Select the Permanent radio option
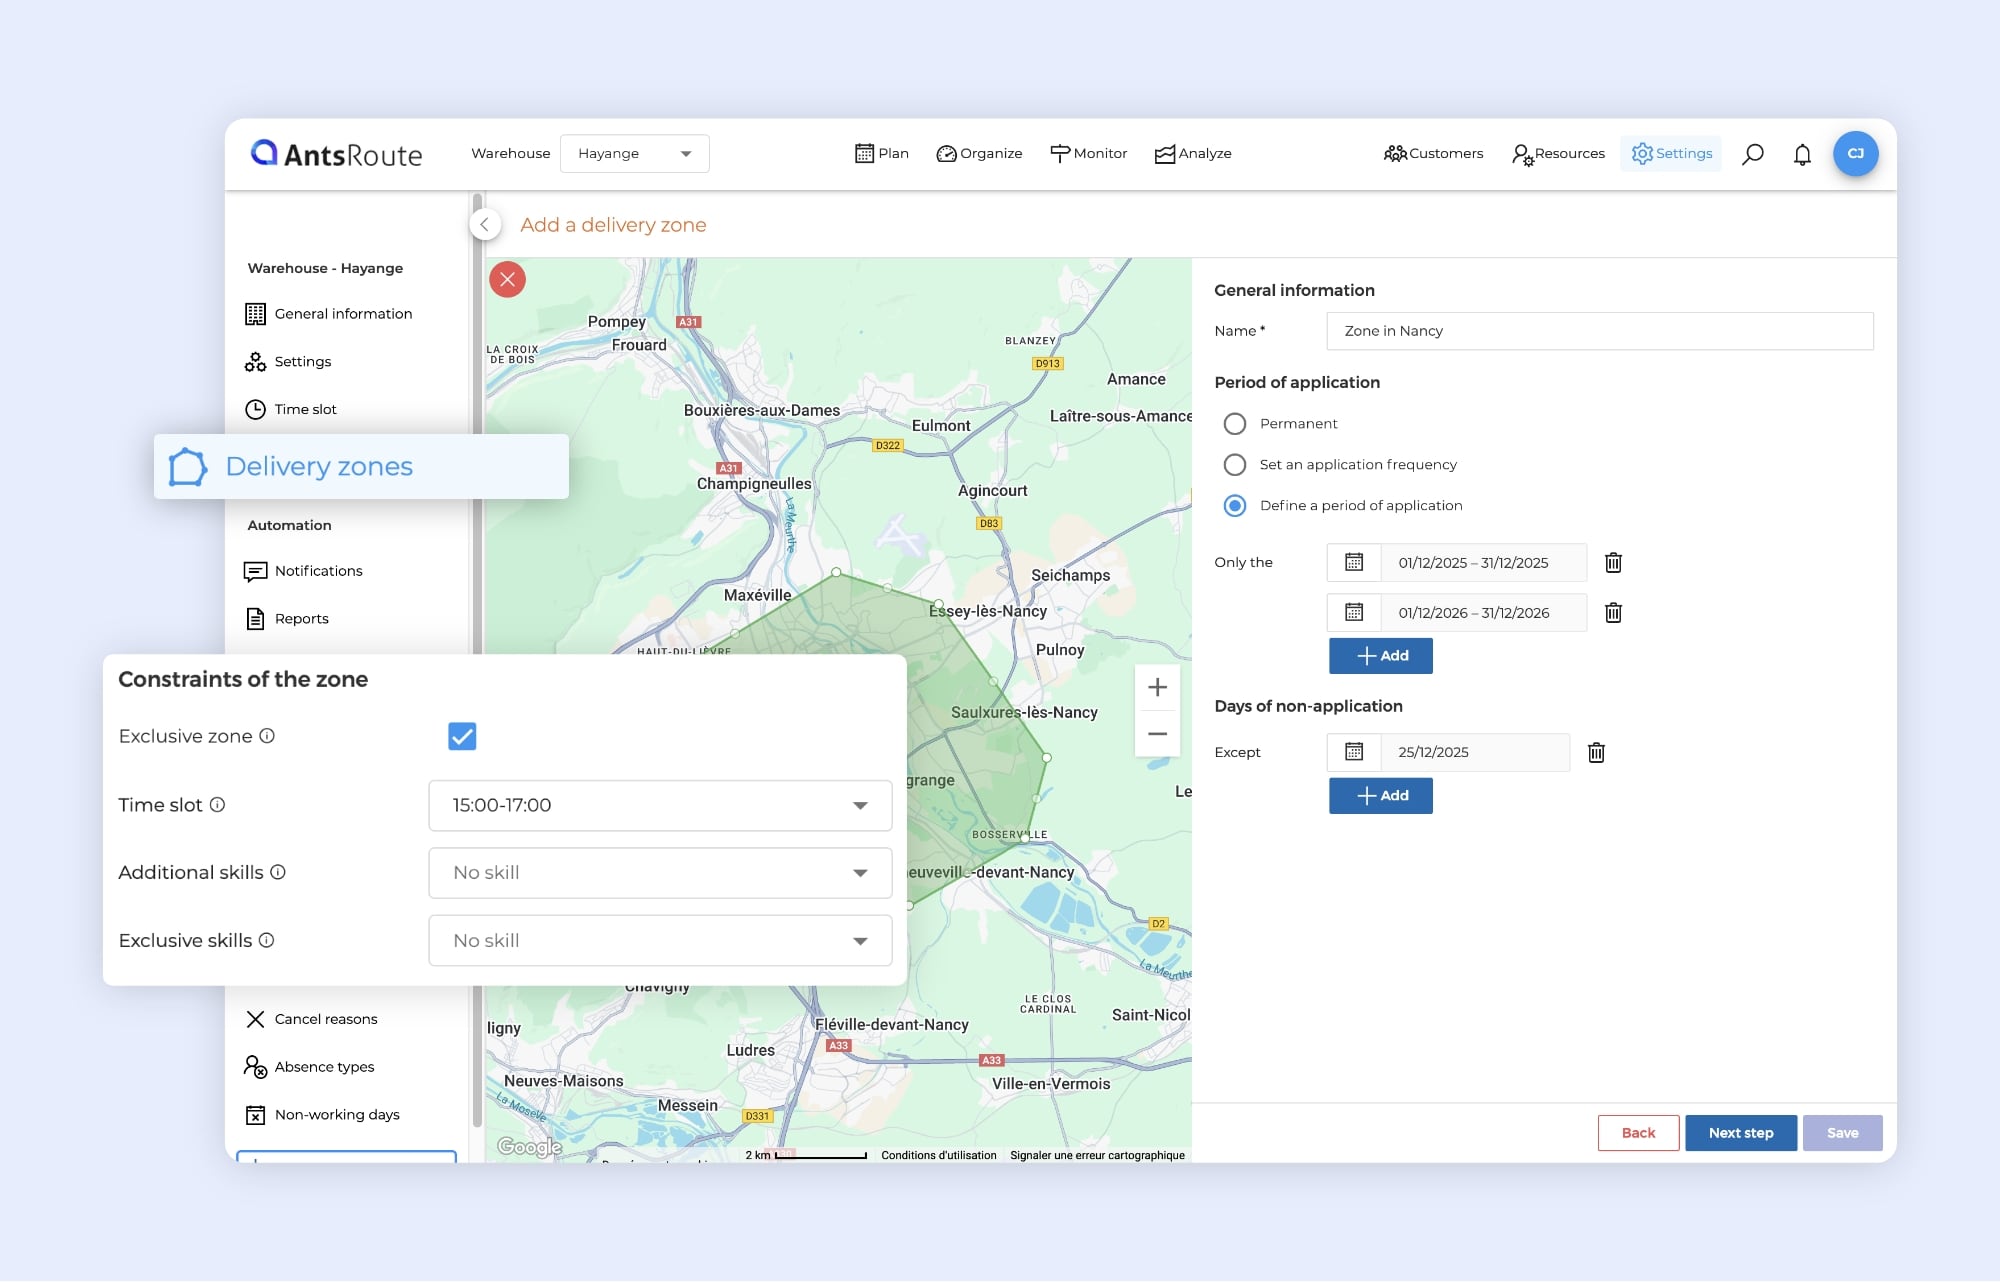This screenshot has width=2000, height=1282. (1235, 424)
